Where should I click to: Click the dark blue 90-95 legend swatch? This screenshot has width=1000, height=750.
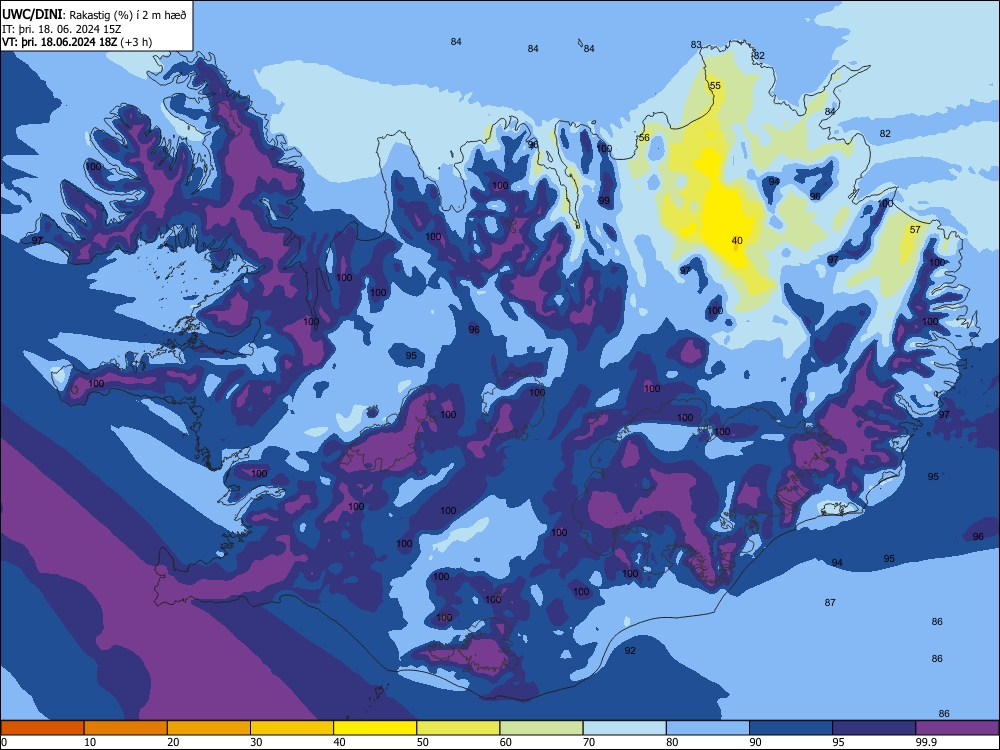tap(791, 728)
